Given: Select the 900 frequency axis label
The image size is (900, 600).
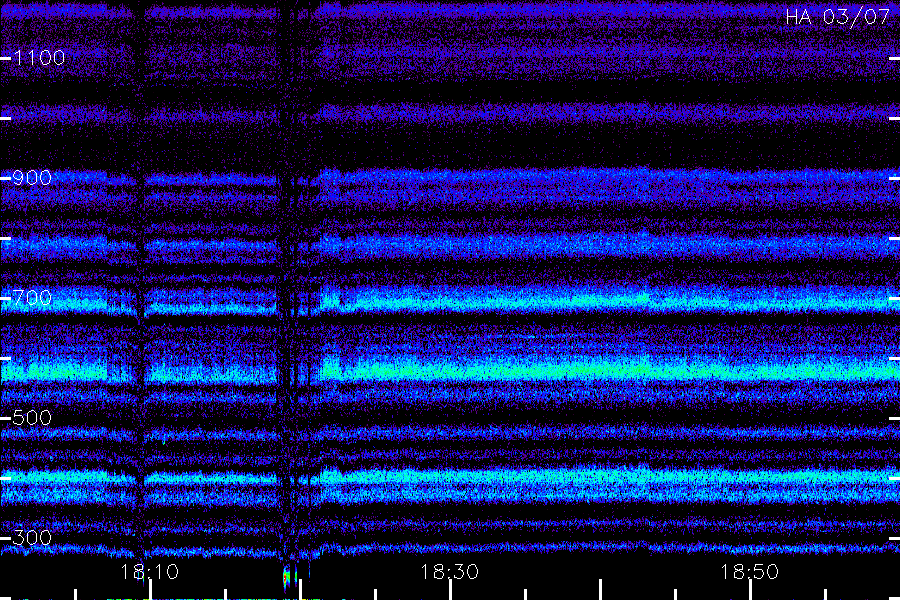Looking at the screenshot, I should (32, 178).
